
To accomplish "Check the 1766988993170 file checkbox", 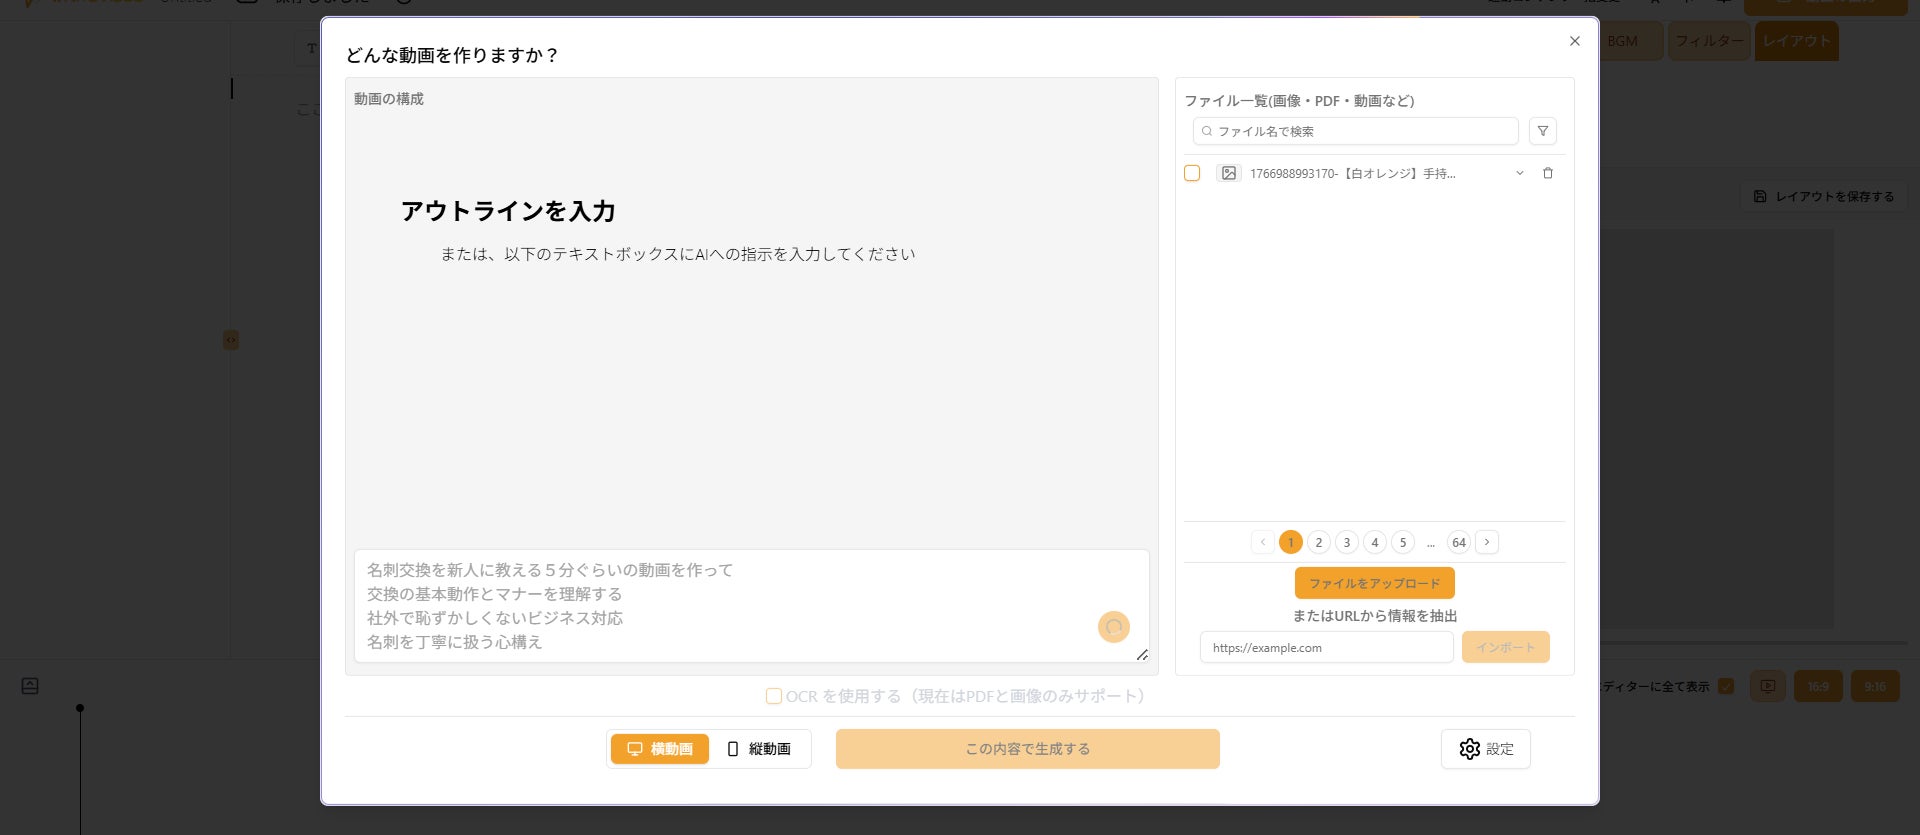I will [1192, 173].
